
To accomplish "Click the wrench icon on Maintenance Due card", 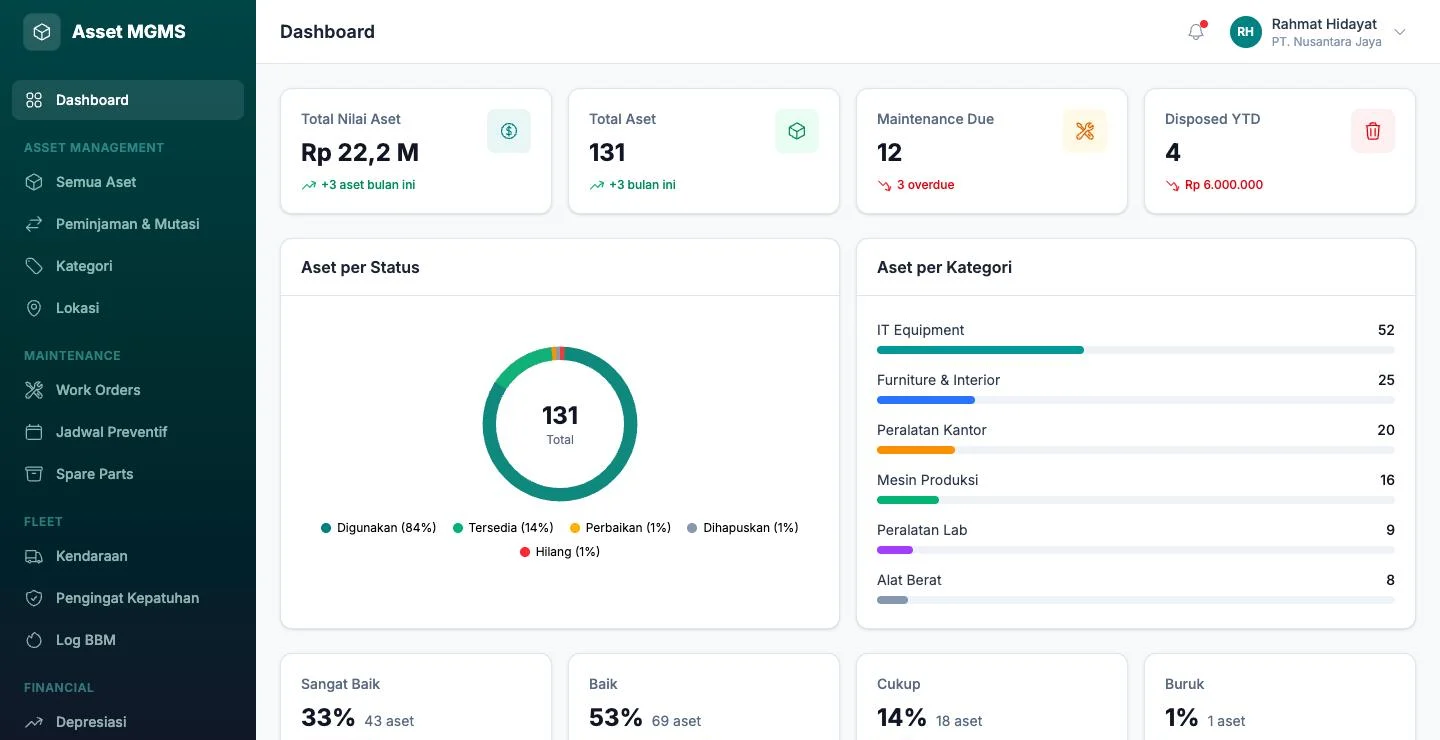I will click(1085, 131).
